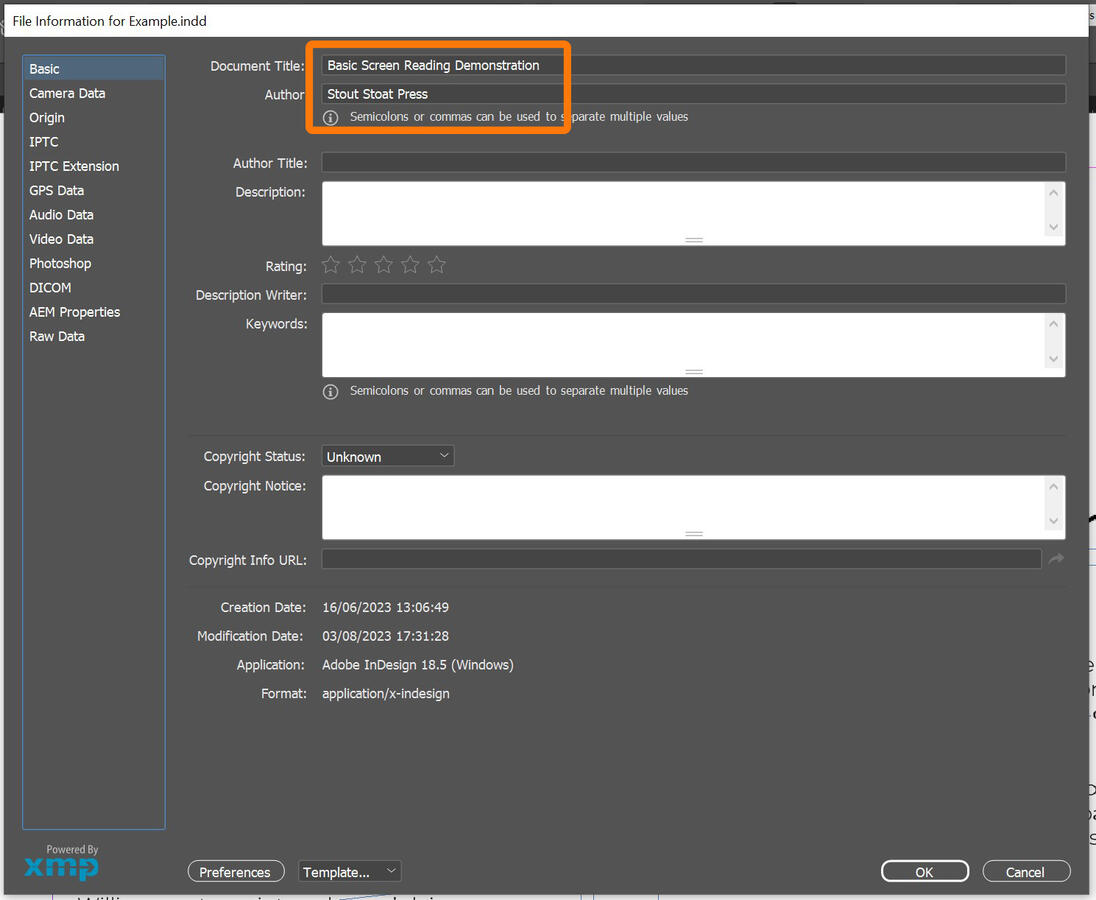The image size is (1096, 900).
Task: Switch to the Camera Data section
Action: pyautogui.click(x=67, y=93)
